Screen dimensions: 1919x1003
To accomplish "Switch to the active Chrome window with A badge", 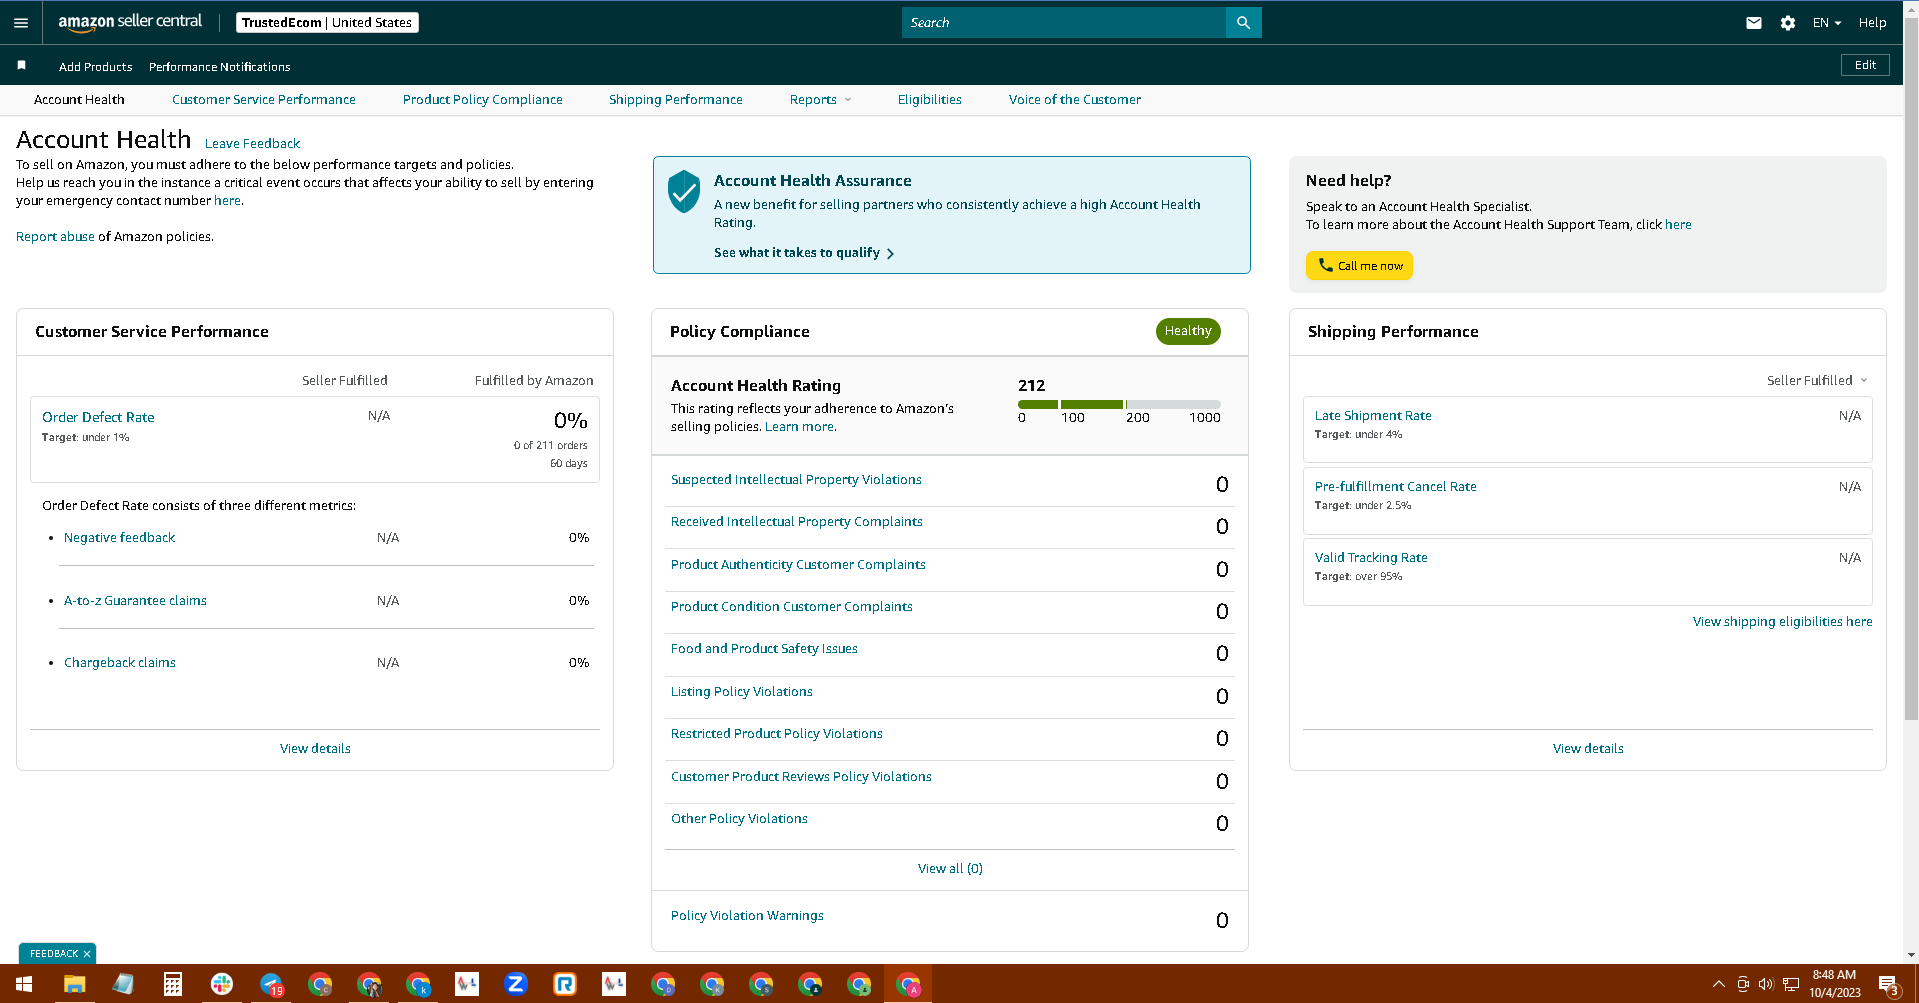I will coord(908,984).
